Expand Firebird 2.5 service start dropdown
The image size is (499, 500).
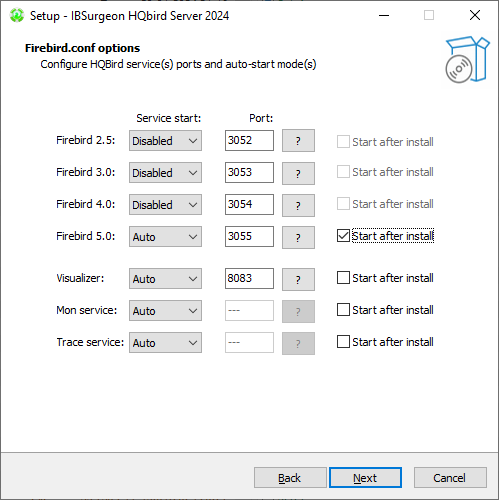pyautogui.click(x=165, y=141)
